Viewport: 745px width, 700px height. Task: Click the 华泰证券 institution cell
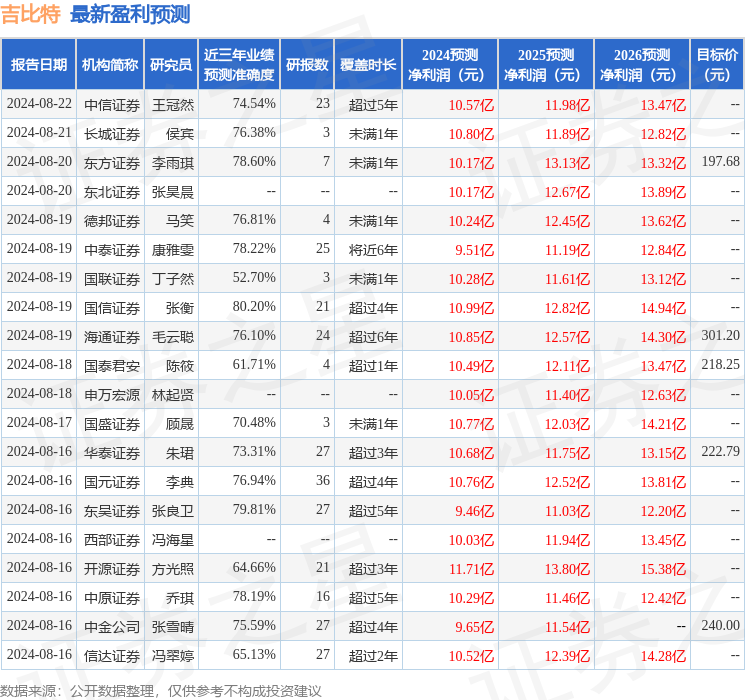click(x=112, y=453)
